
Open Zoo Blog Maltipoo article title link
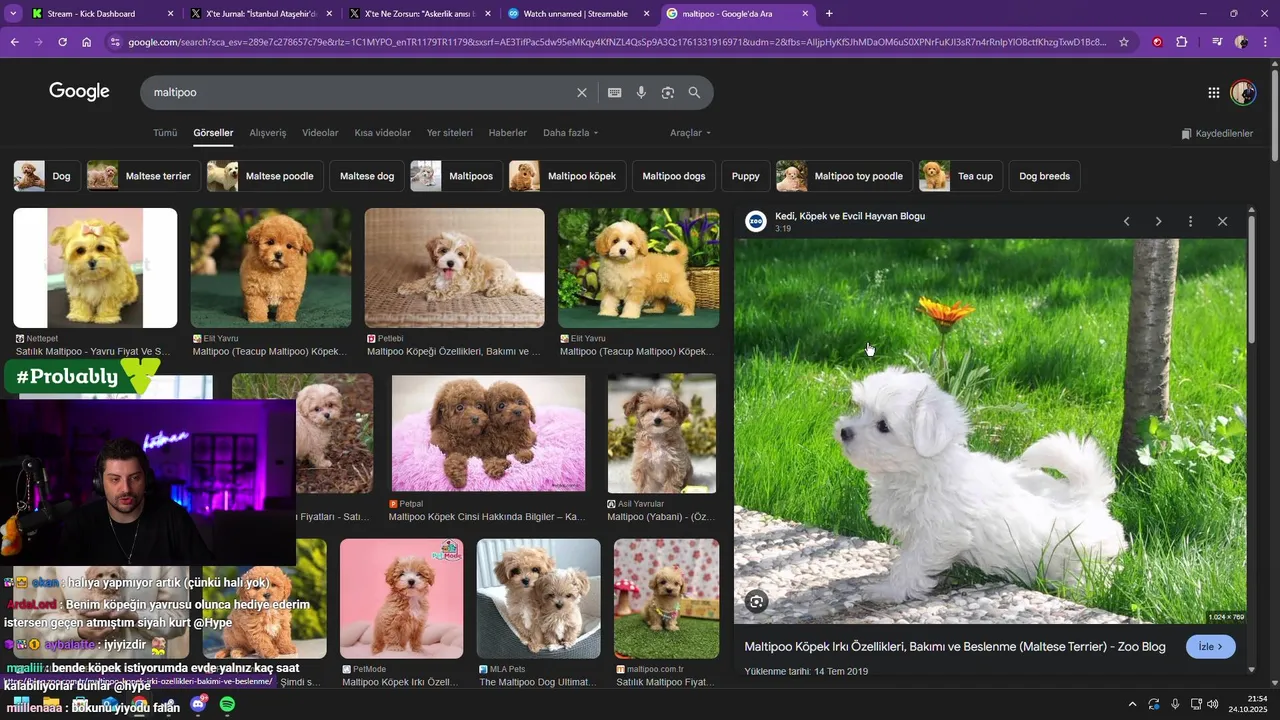tap(955, 647)
